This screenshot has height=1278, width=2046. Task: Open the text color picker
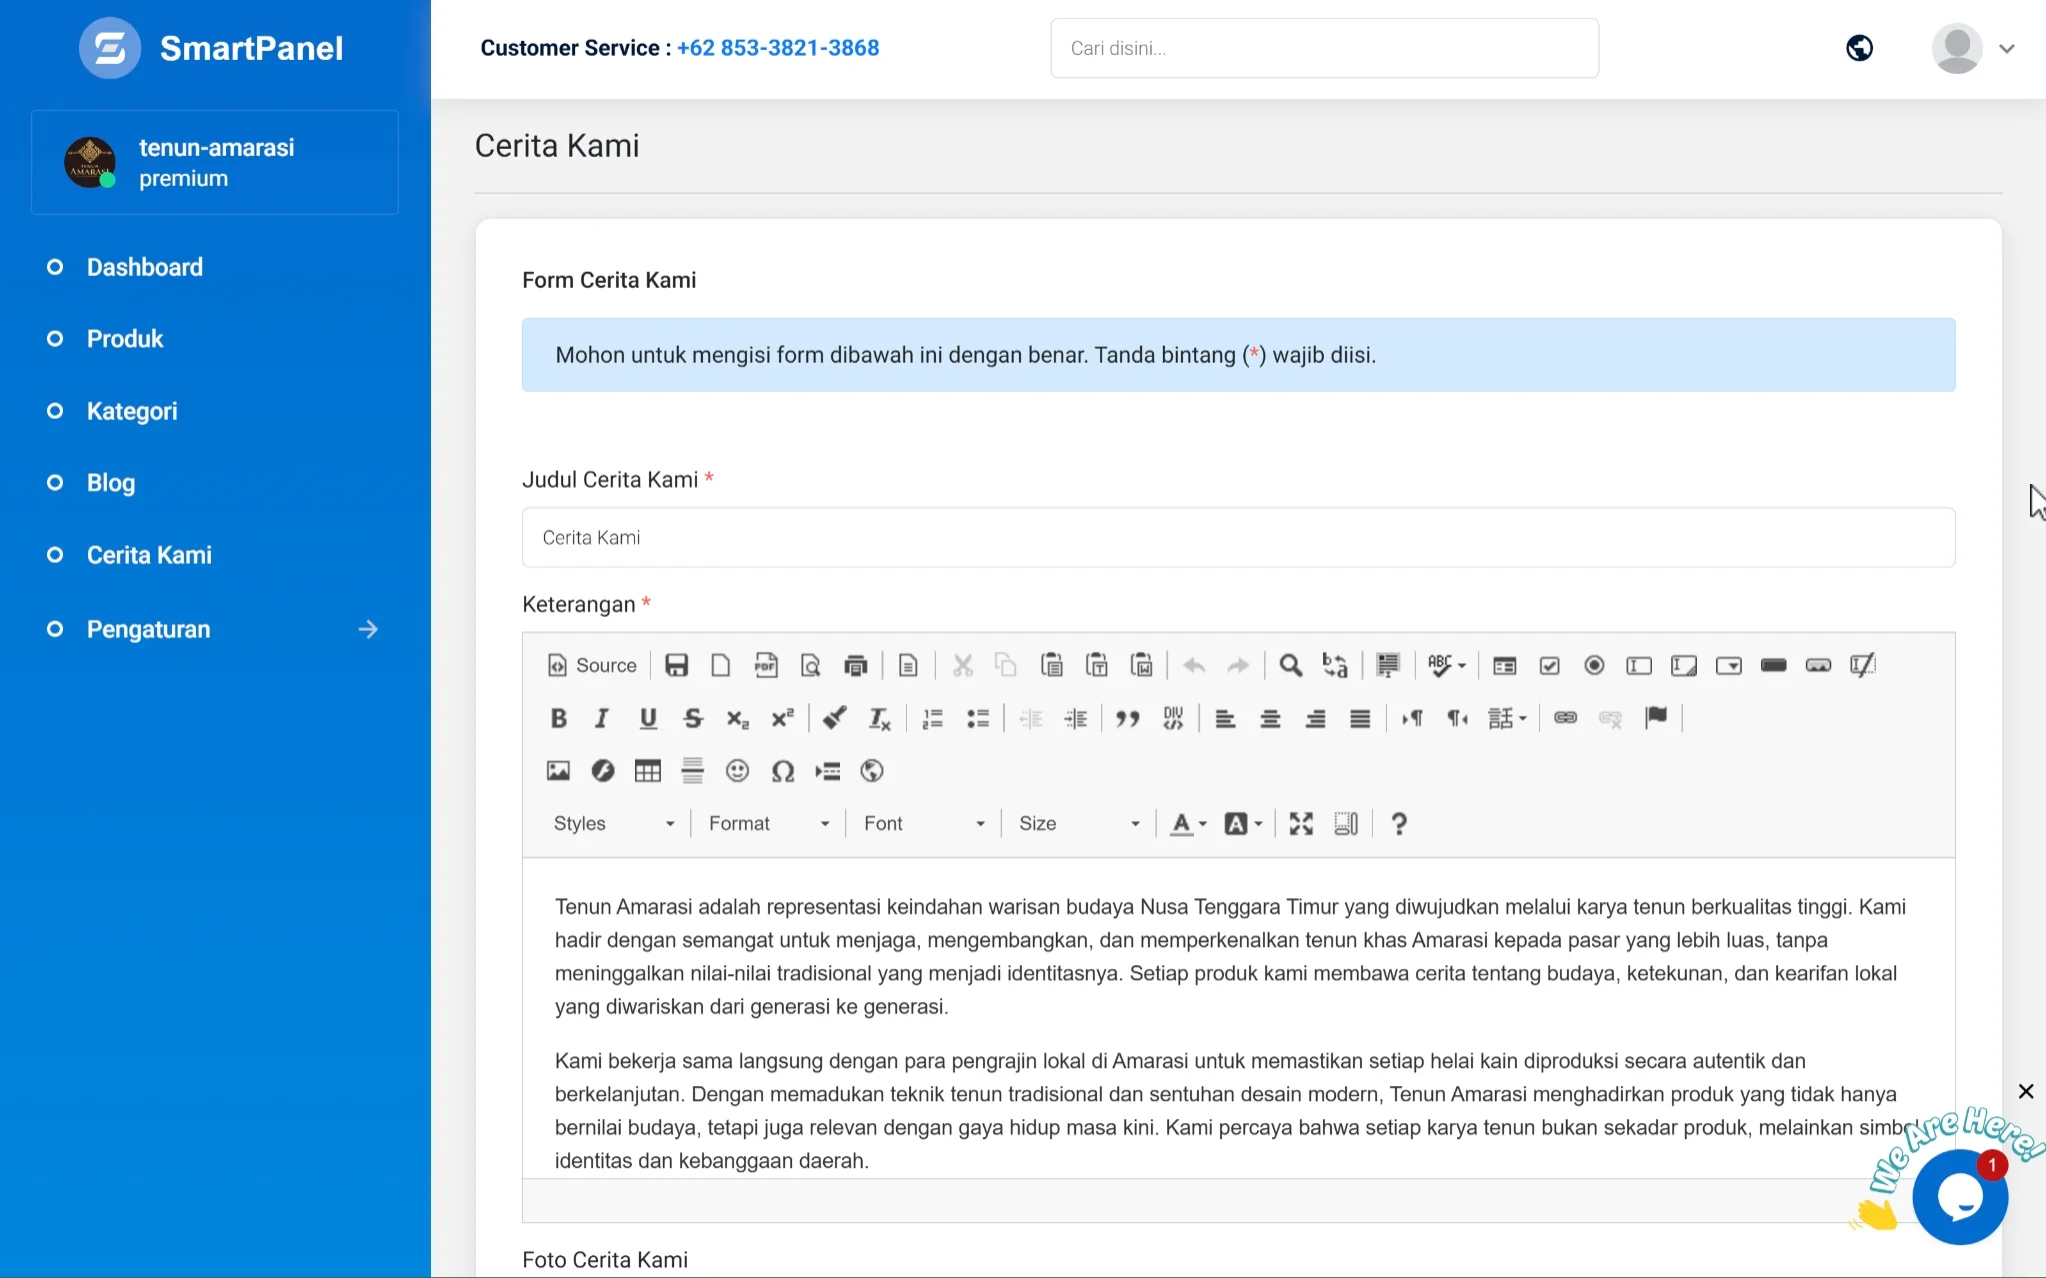click(1188, 824)
